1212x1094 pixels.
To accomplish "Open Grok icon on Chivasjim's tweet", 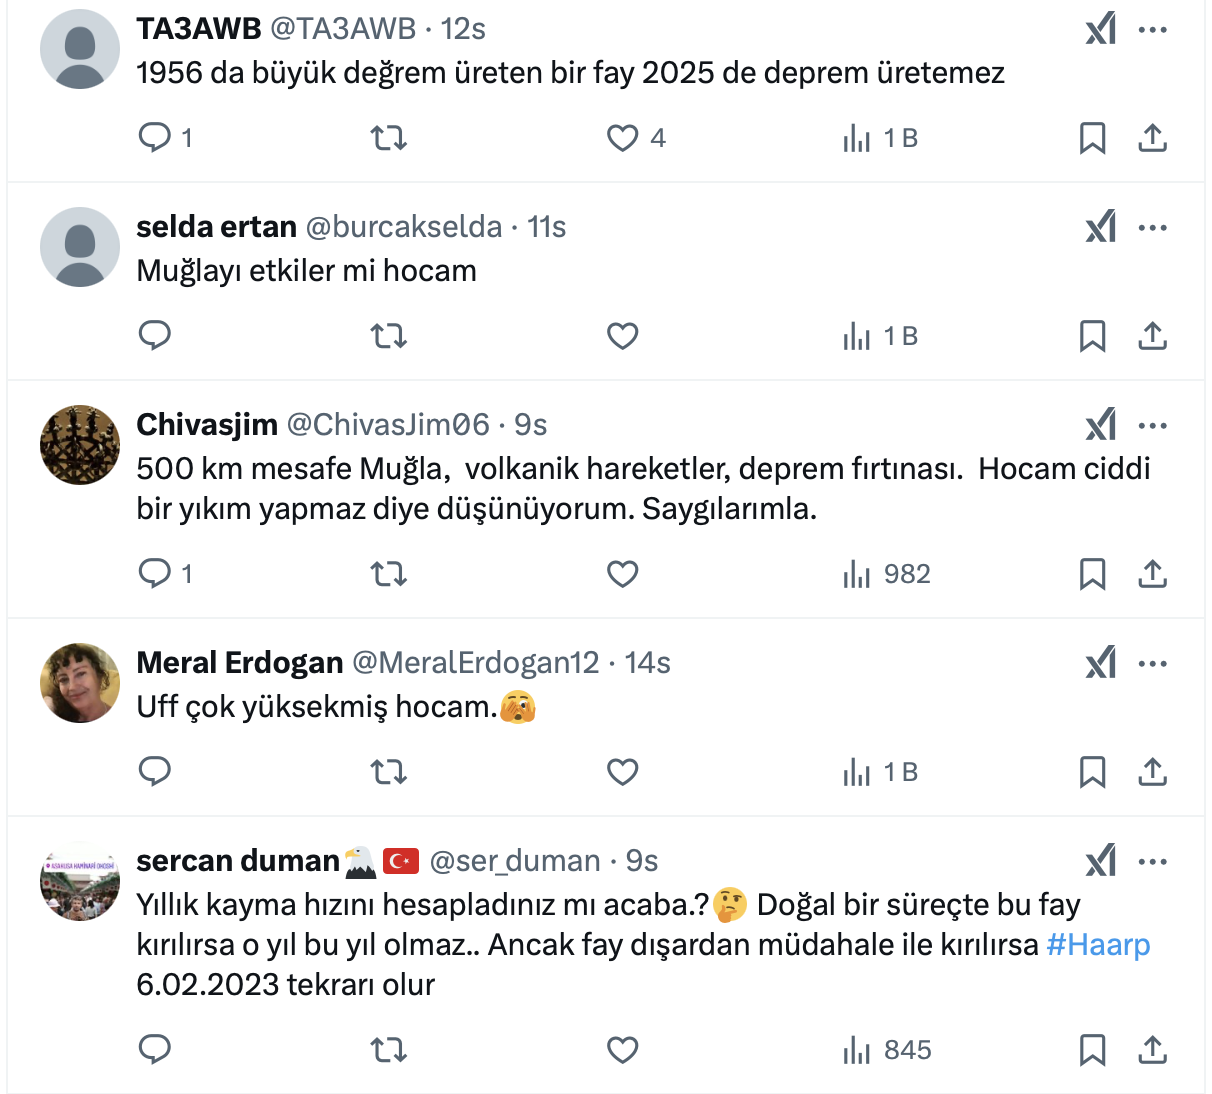I will pyautogui.click(x=1100, y=426).
